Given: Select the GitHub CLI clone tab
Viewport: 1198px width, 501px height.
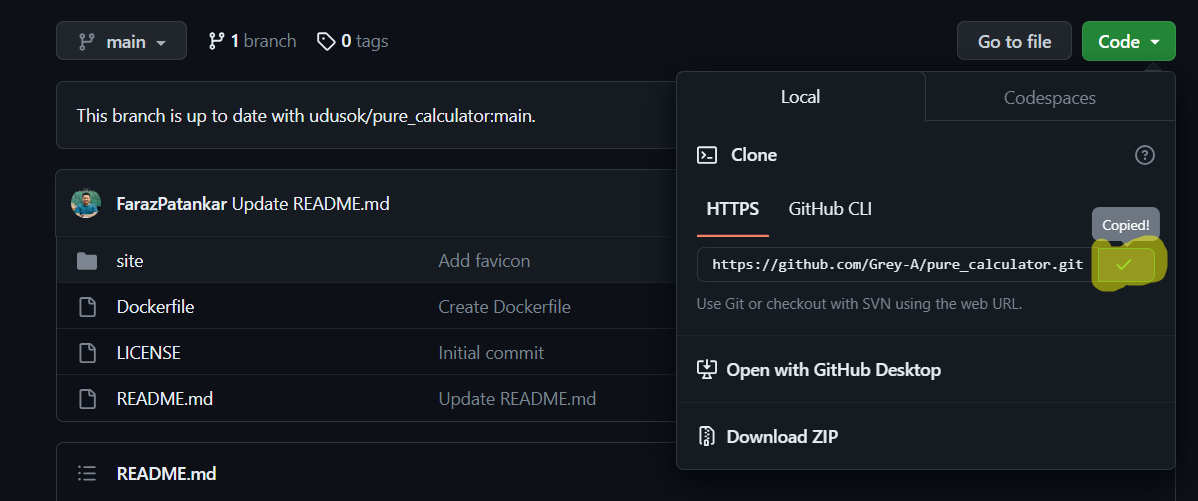Looking at the screenshot, I should (x=830, y=209).
